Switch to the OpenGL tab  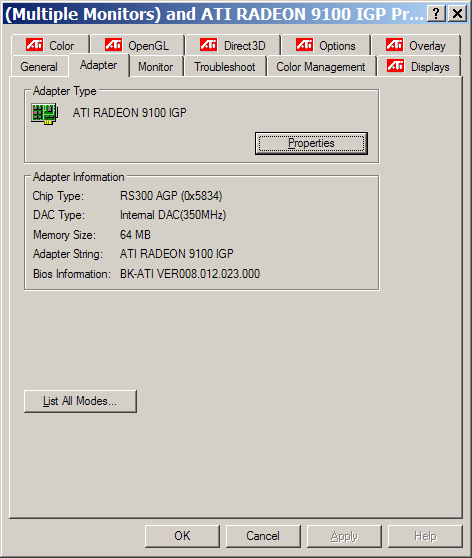[x=137, y=45]
